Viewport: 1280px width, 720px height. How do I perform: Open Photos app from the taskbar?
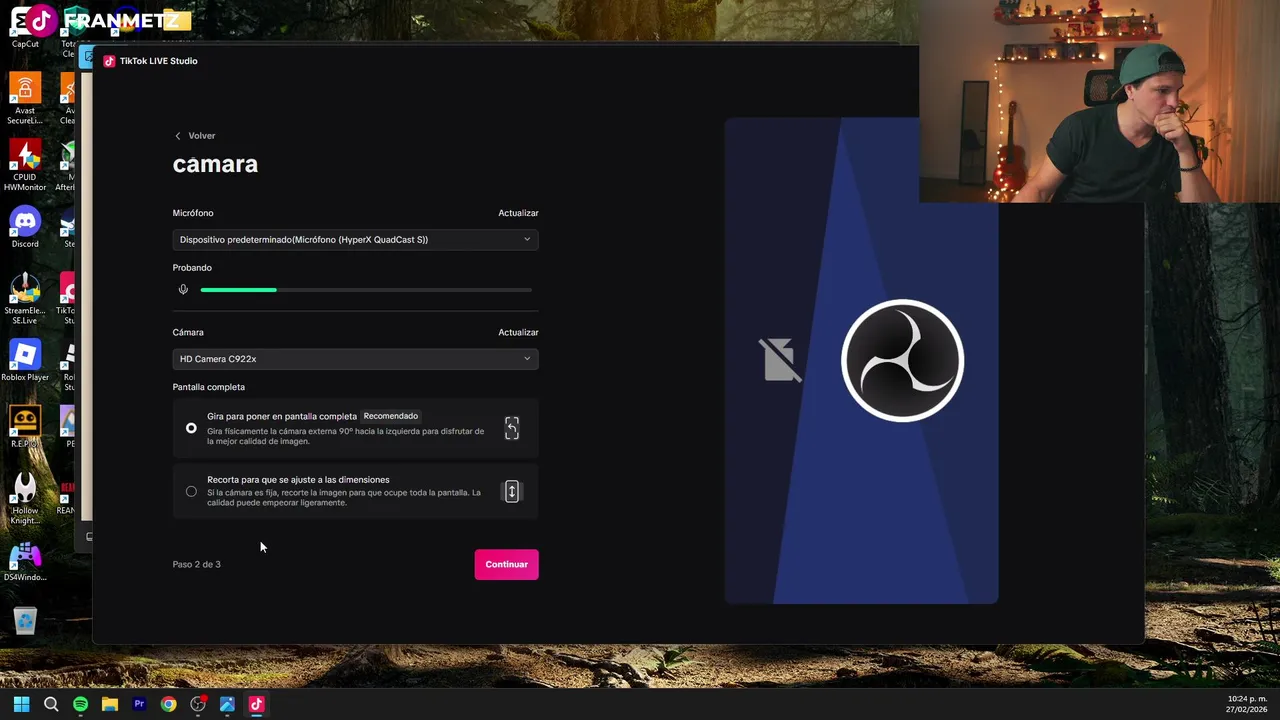pos(227,704)
